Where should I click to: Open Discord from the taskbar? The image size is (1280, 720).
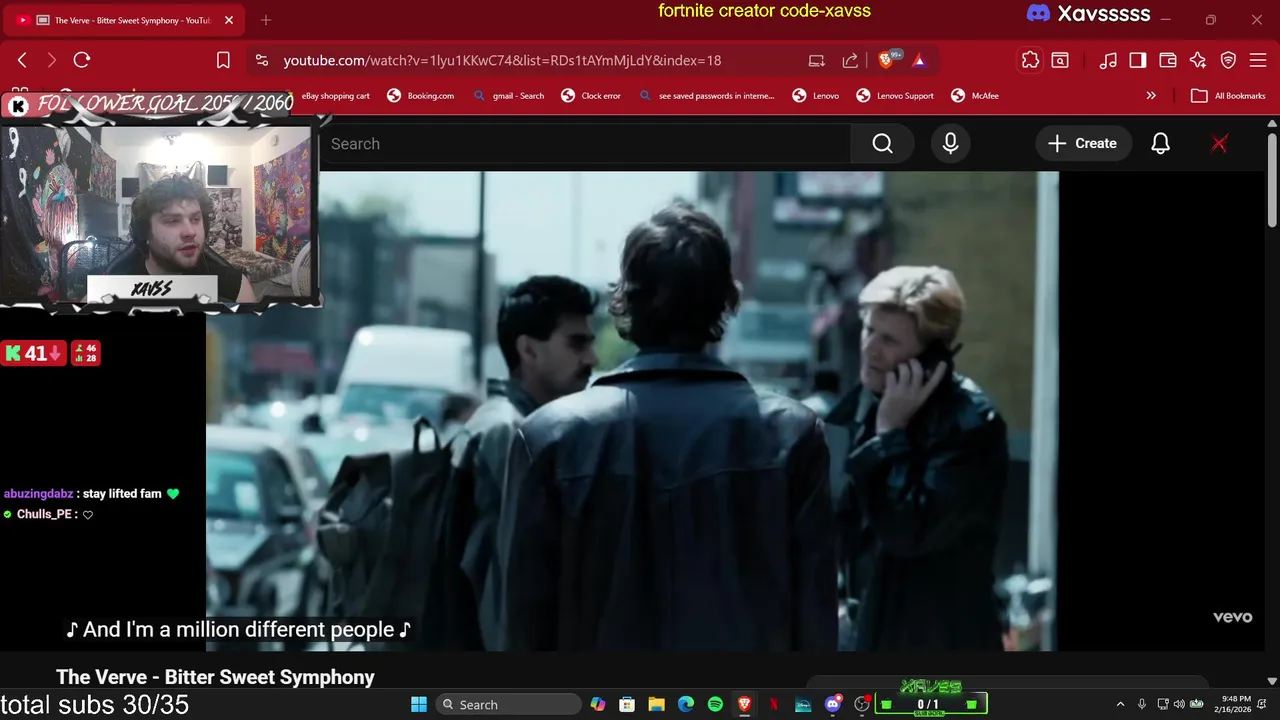(x=833, y=704)
